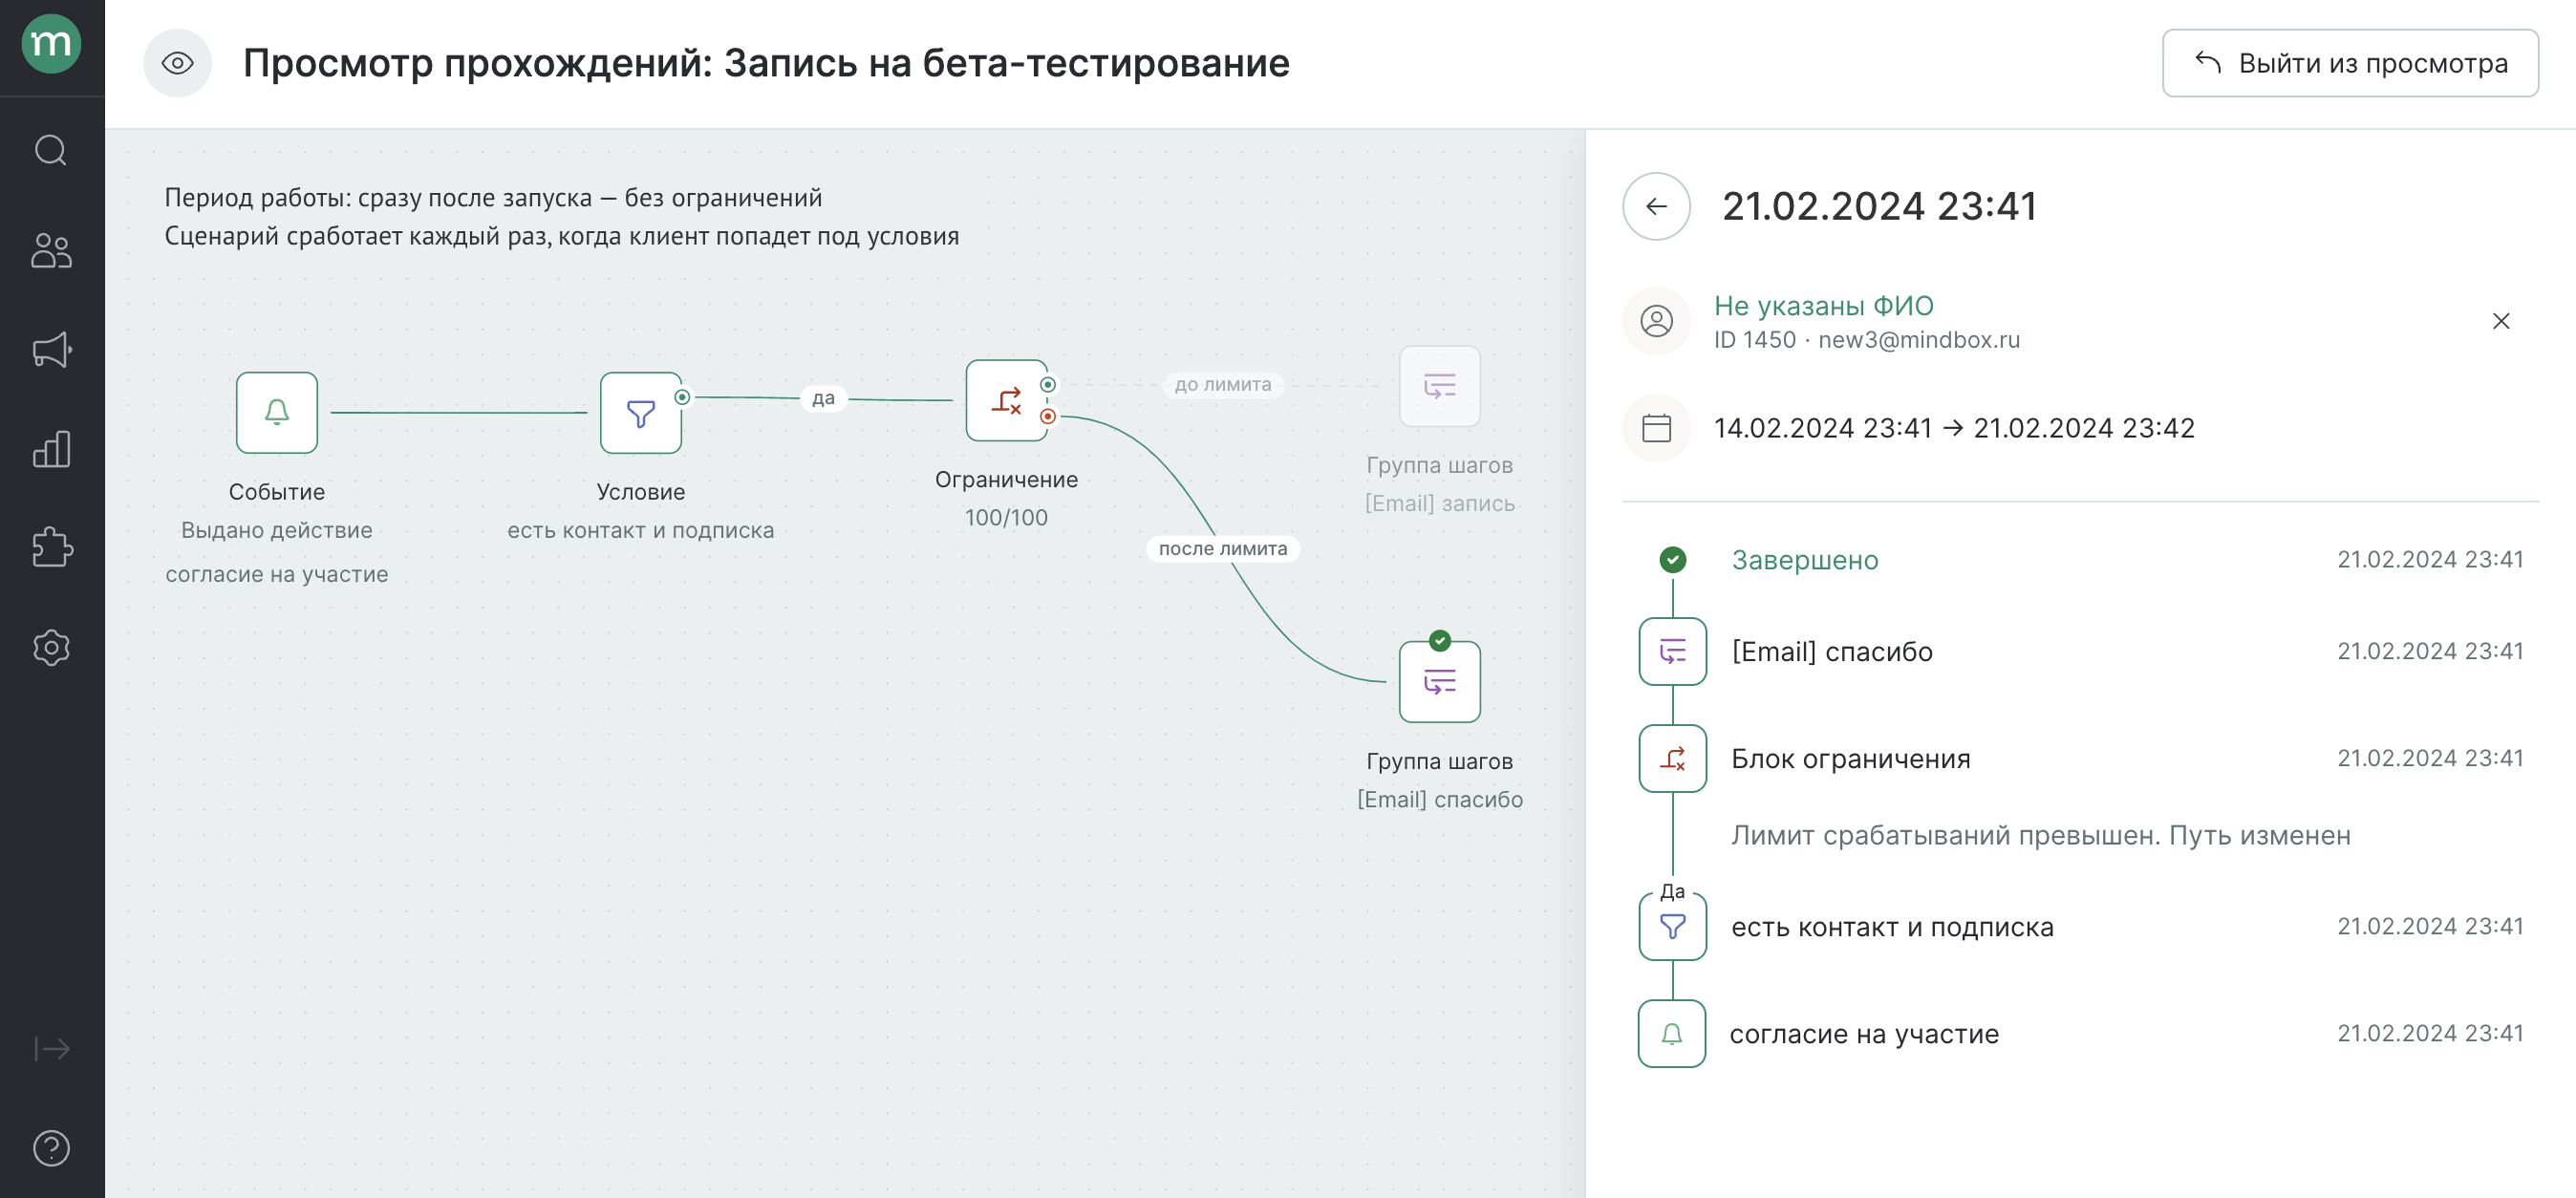2576x1198 pixels.
Task: Click the green output port of Условие block
Action: (x=682, y=397)
